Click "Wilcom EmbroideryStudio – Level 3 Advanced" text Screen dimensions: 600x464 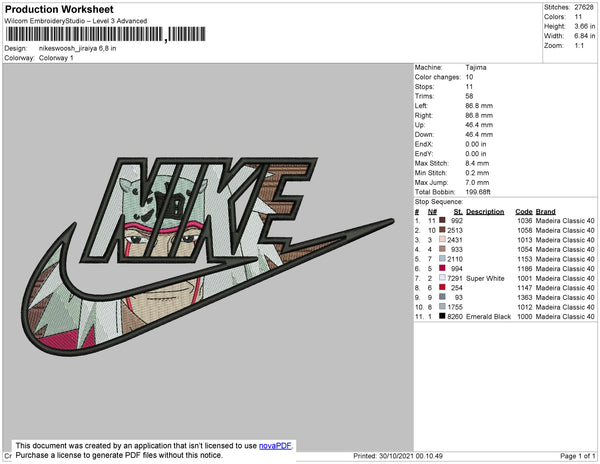point(76,21)
